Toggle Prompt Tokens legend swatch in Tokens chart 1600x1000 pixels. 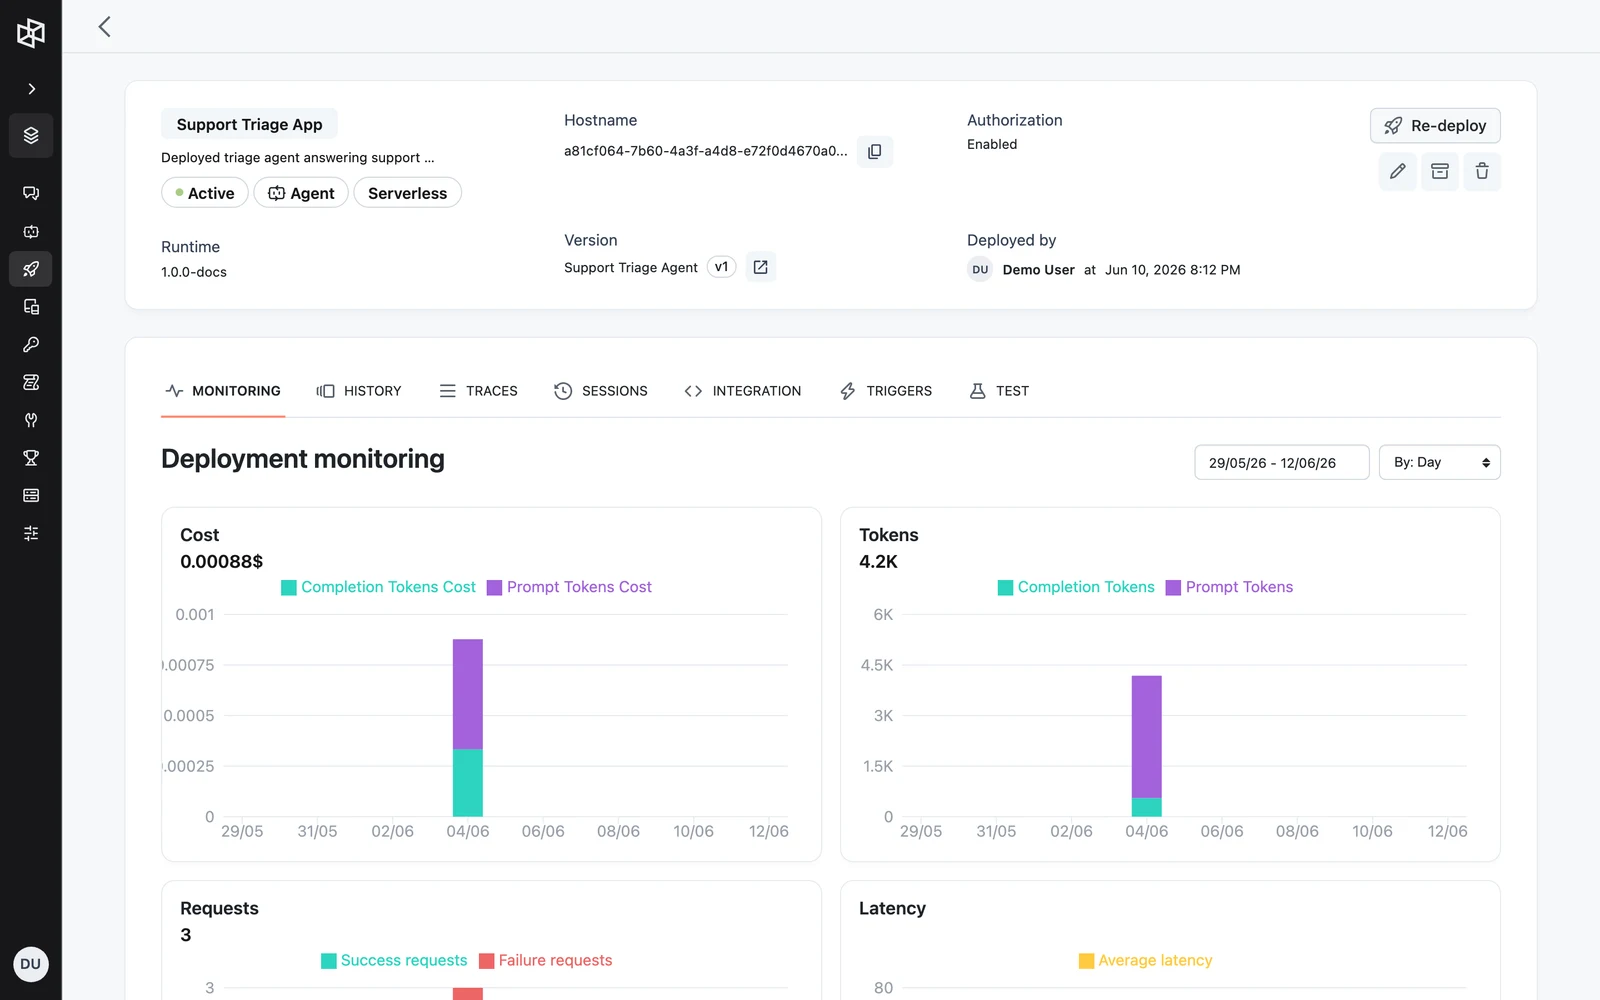[1174, 588]
